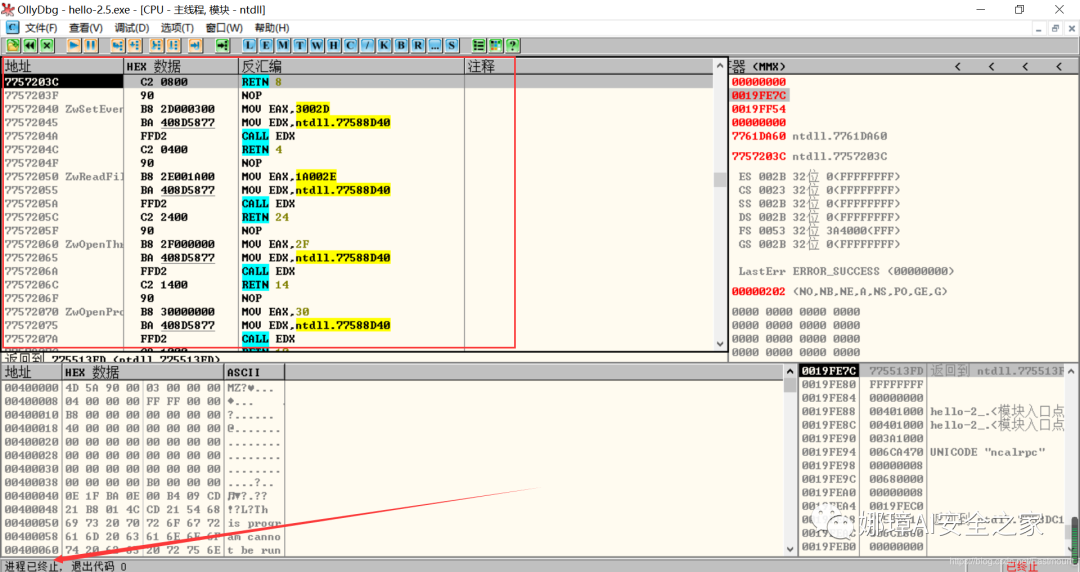
Task: Open the 查看(V) view menu
Action: (85, 28)
